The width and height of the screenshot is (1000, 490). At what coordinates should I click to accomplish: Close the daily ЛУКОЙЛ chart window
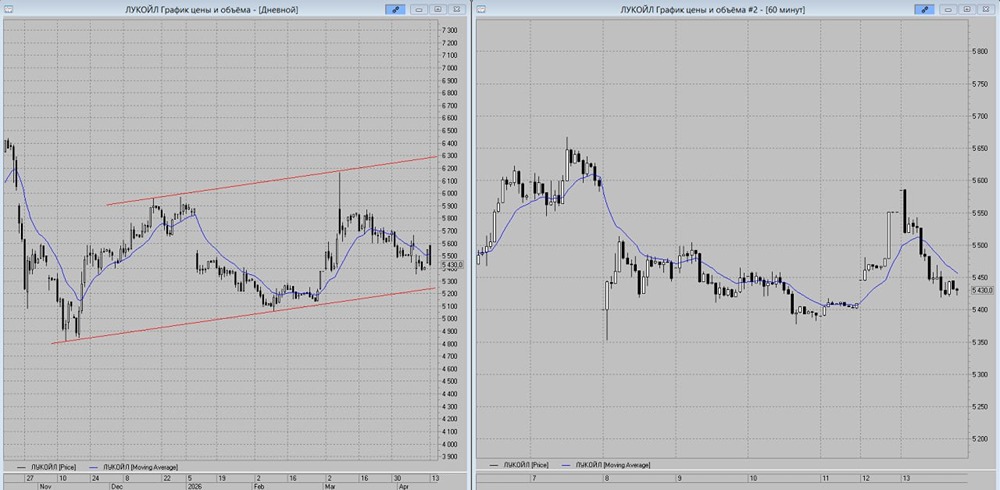point(457,10)
